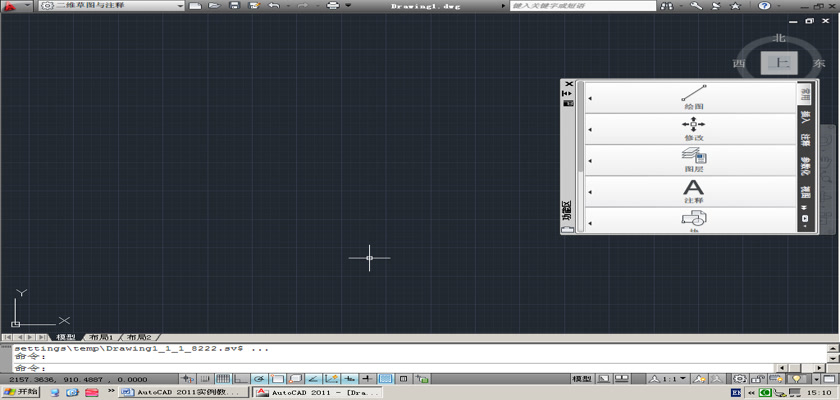This screenshot has width=840, height=400.
Task: Click the command line input 命令:
Action: [x=394, y=368]
